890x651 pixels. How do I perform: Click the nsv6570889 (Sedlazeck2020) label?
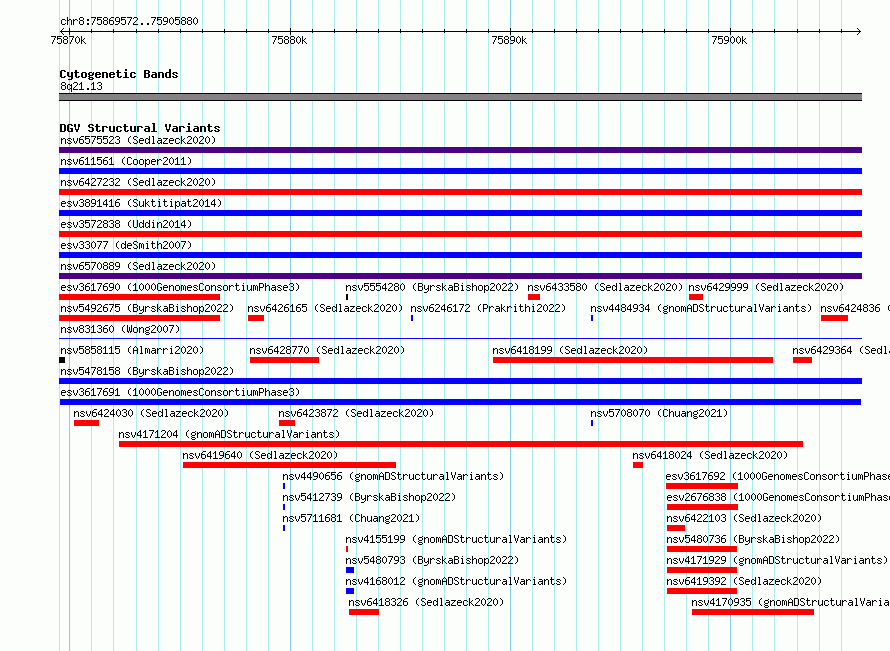click(x=138, y=266)
